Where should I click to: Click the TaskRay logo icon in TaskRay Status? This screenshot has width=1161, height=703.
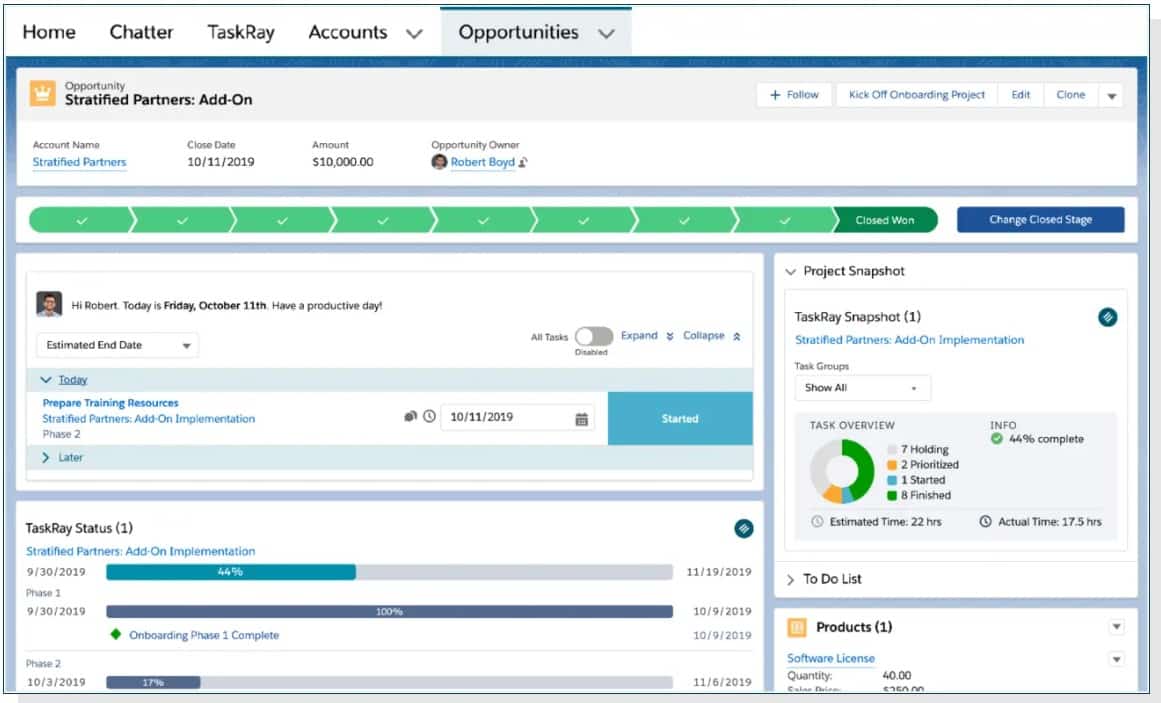point(743,528)
